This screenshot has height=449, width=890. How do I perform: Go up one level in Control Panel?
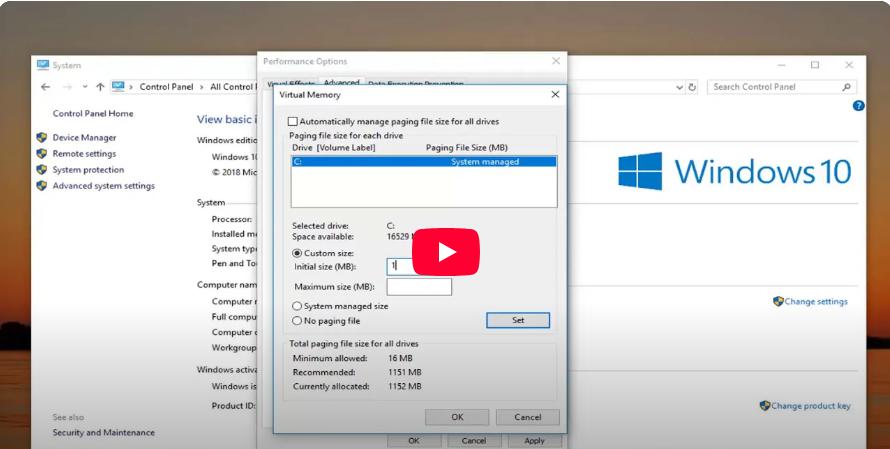(100, 87)
